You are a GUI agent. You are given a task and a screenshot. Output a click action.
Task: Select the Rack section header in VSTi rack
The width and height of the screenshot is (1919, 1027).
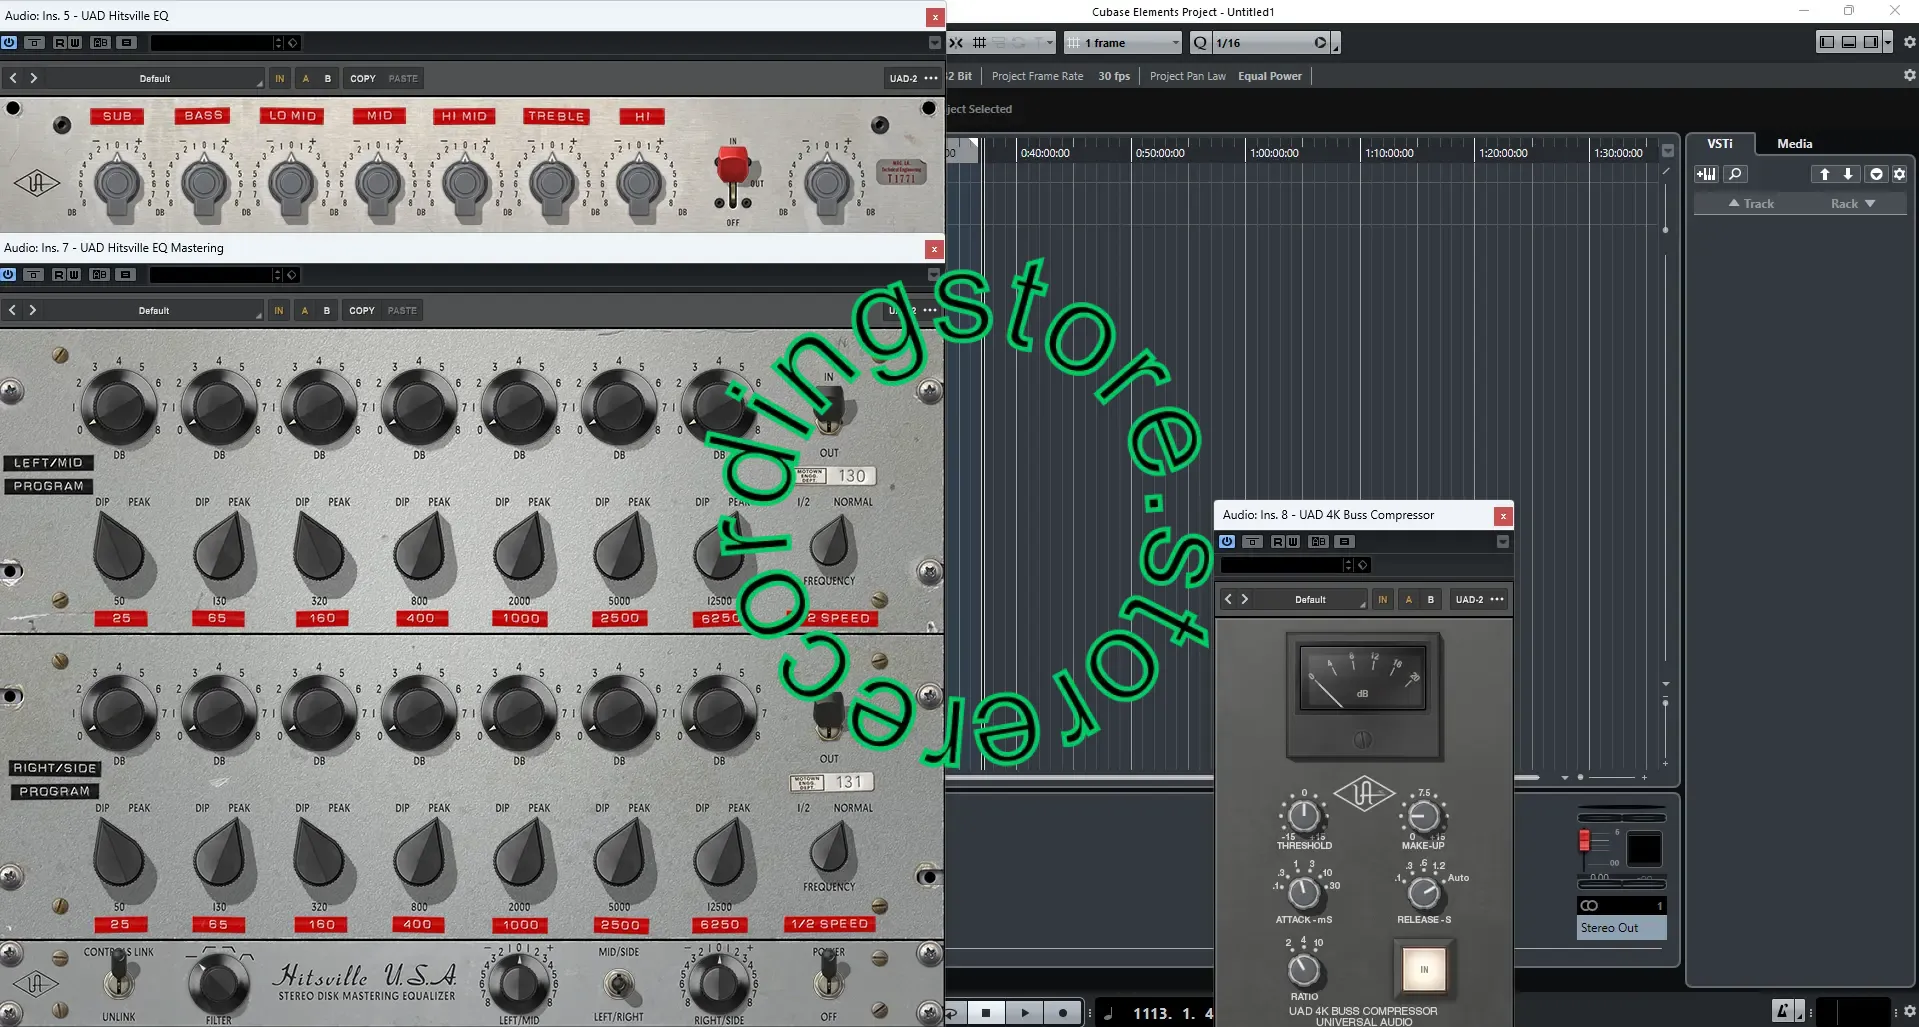[1853, 203]
